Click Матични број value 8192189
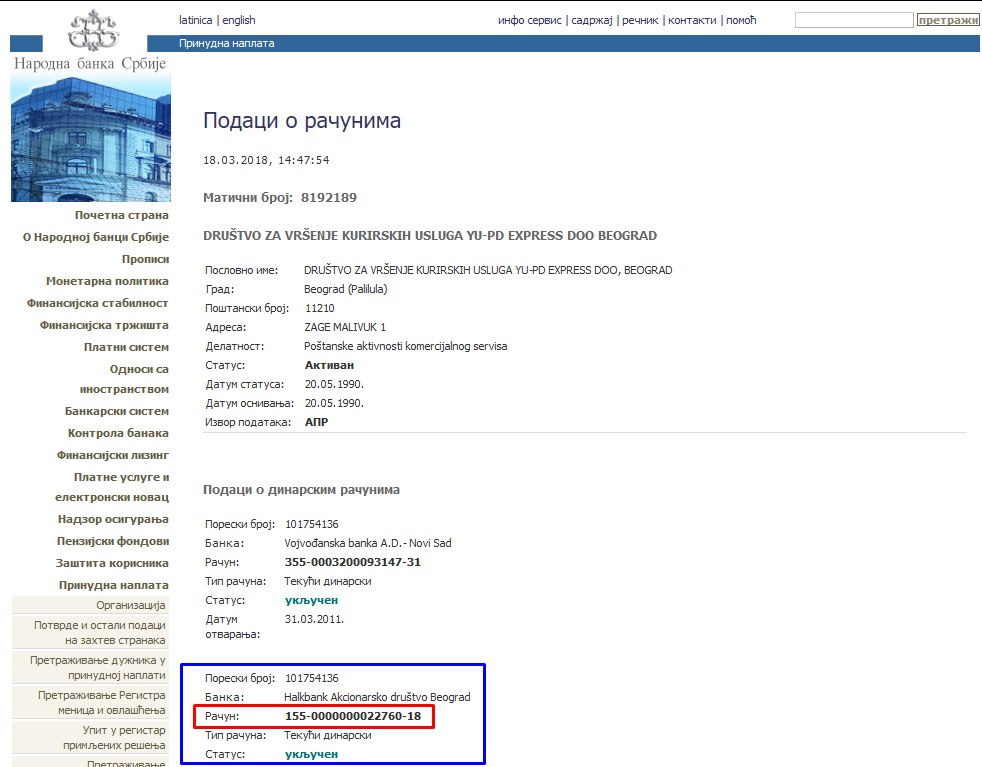 (329, 198)
